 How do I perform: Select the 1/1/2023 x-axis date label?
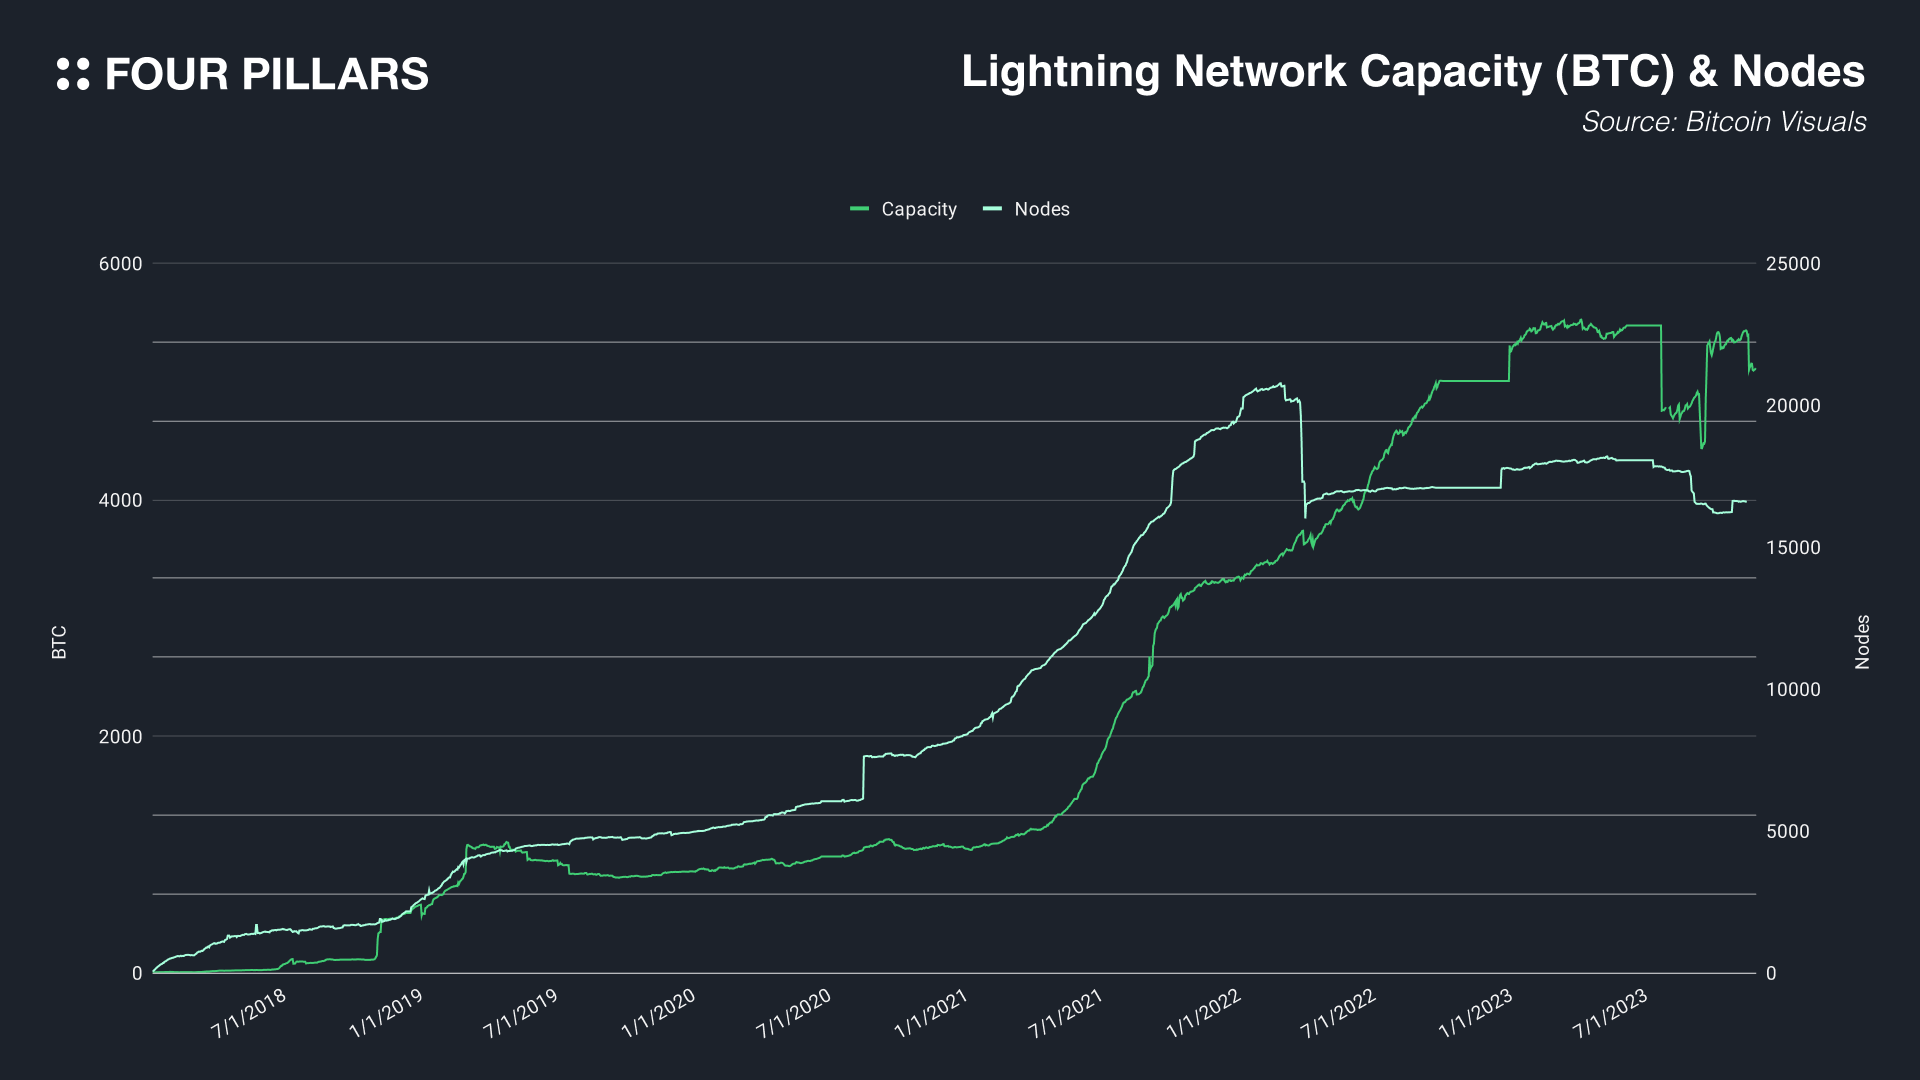click(x=1475, y=1013)
